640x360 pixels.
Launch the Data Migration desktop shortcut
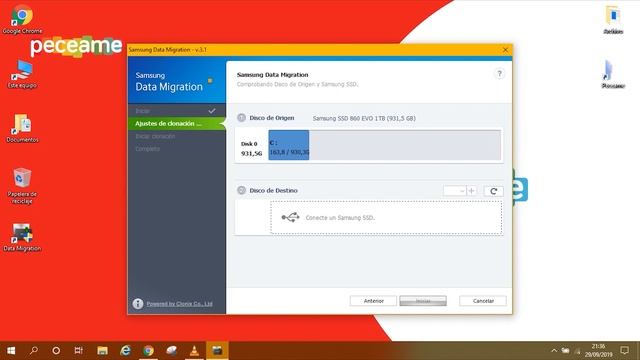tap(22, 238)
